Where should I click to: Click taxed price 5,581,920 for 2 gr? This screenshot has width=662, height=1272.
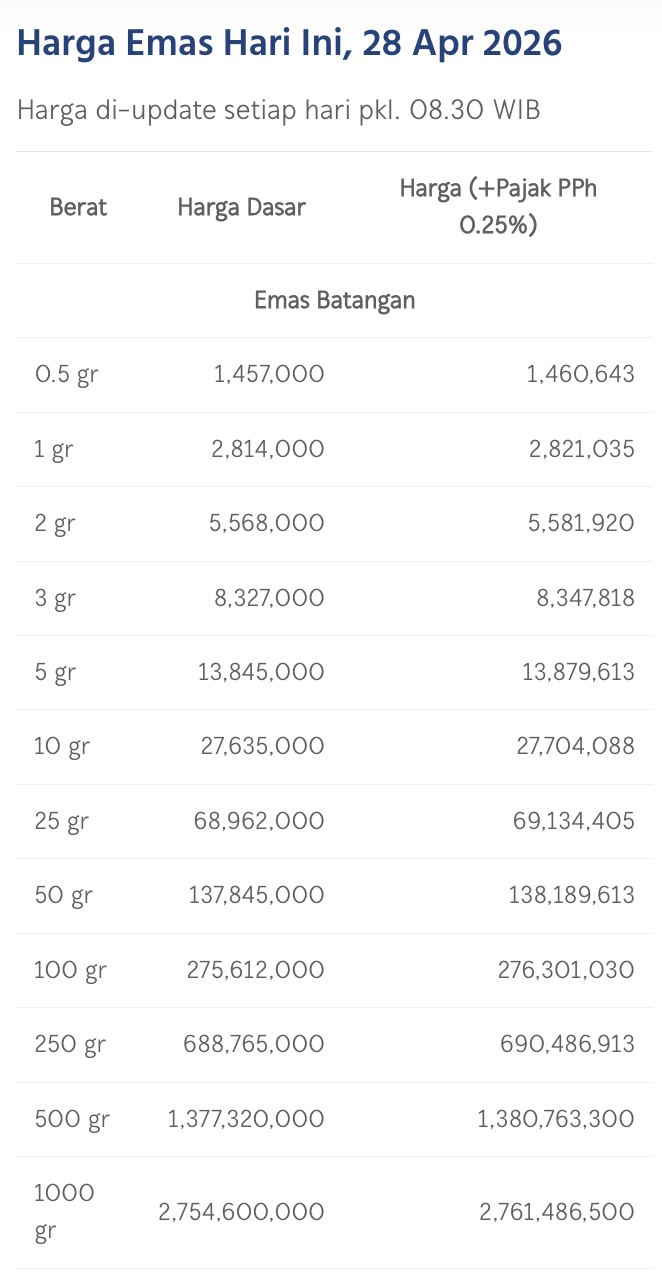point(581,523)
